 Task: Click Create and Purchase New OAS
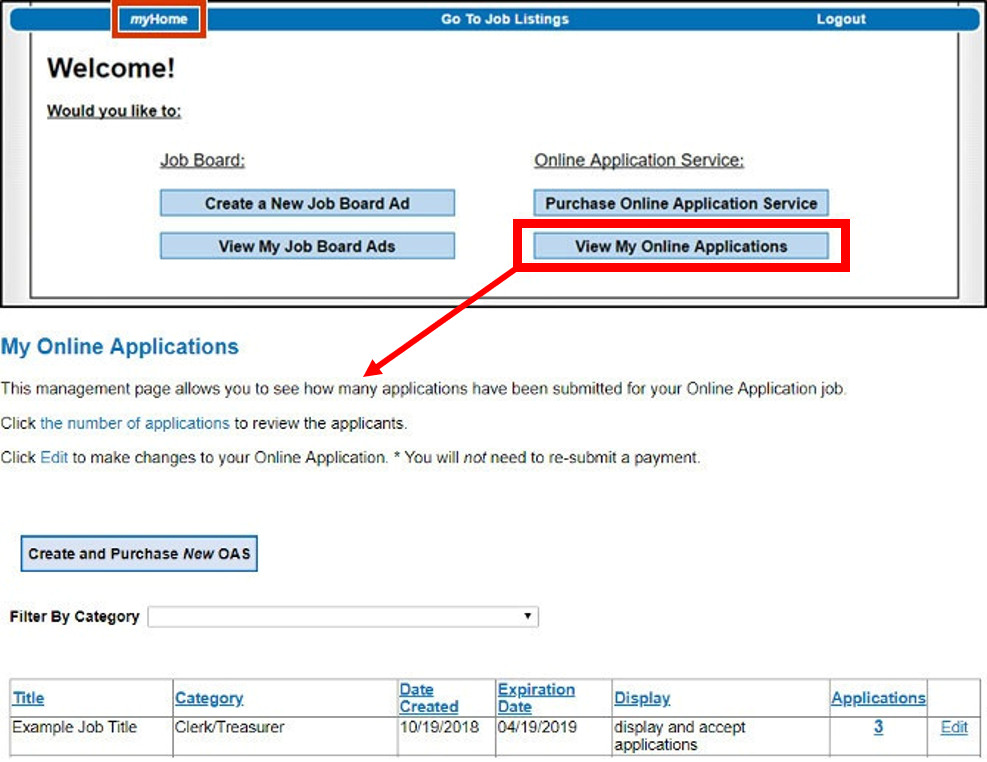click(139, 553)
